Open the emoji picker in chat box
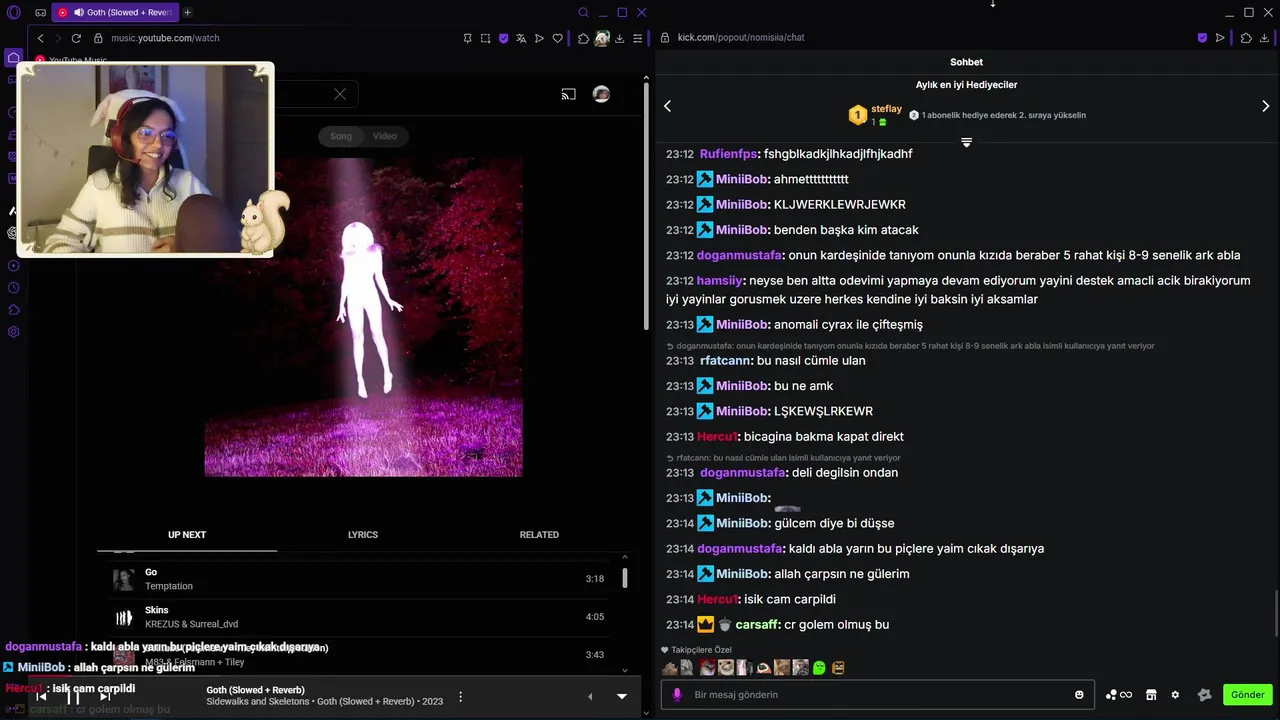1280x720 pixels. tap(1079, 694)
